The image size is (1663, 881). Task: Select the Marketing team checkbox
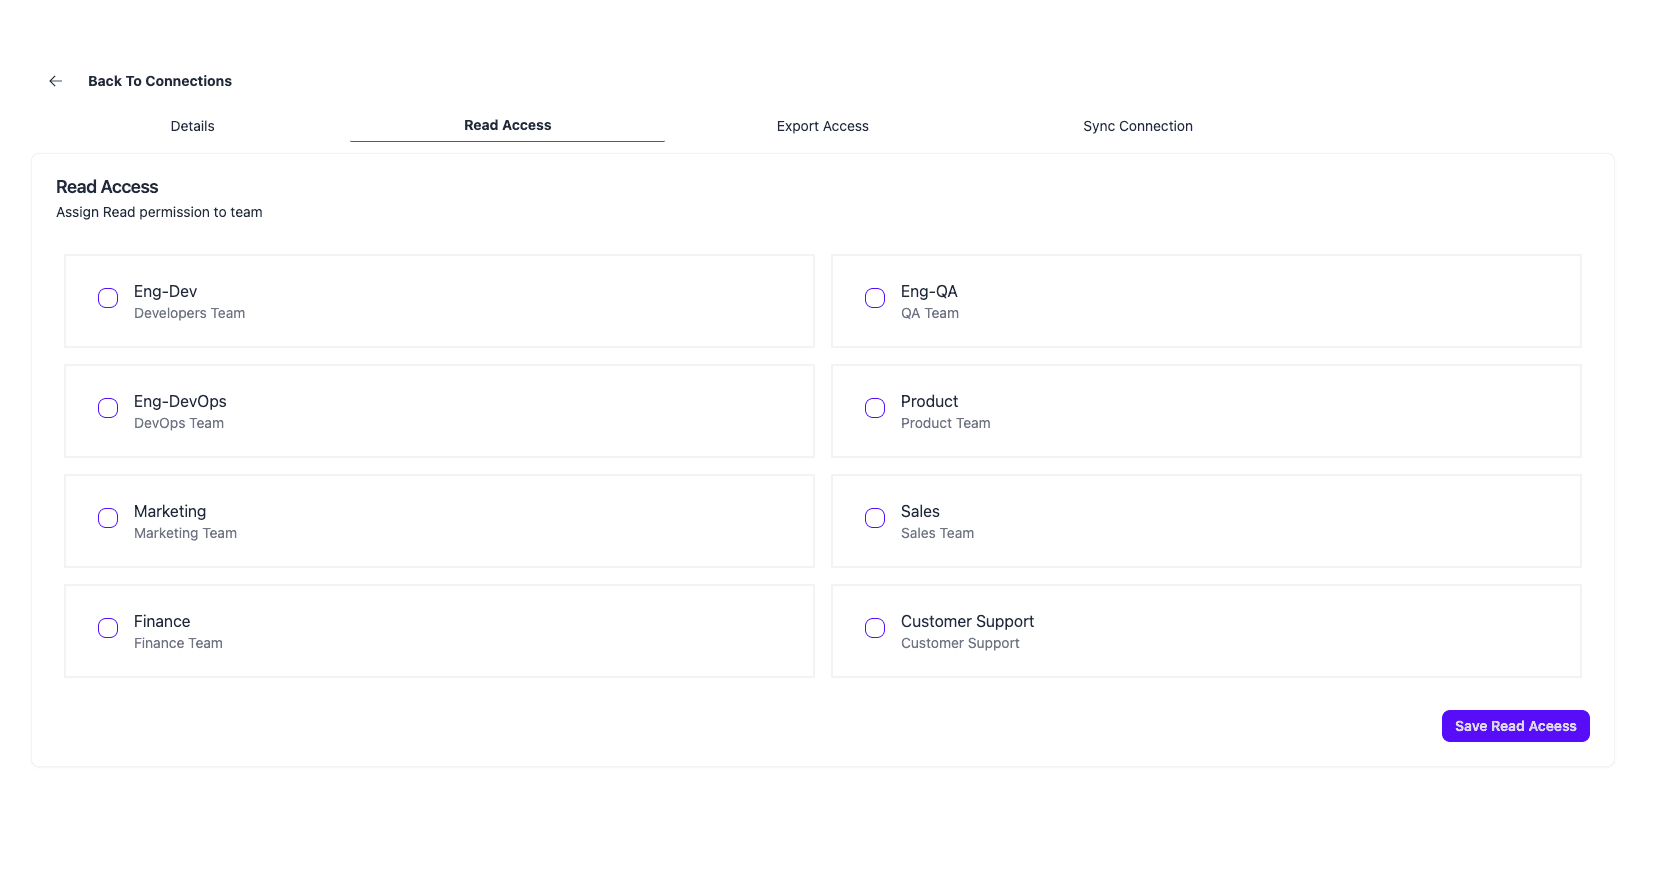[108, 518]
